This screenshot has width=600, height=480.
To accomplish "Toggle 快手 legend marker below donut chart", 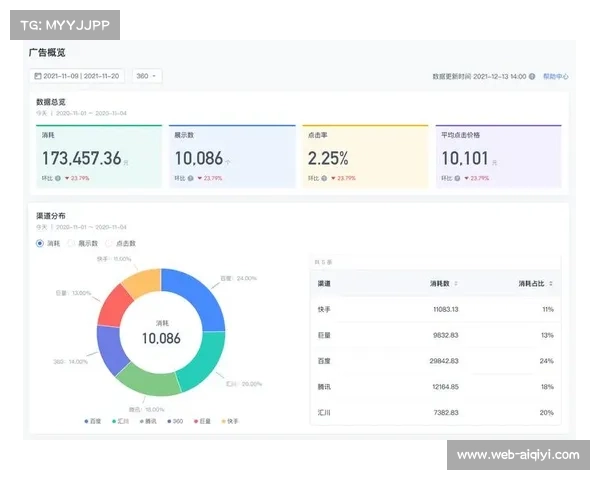I will coord(223,421).
